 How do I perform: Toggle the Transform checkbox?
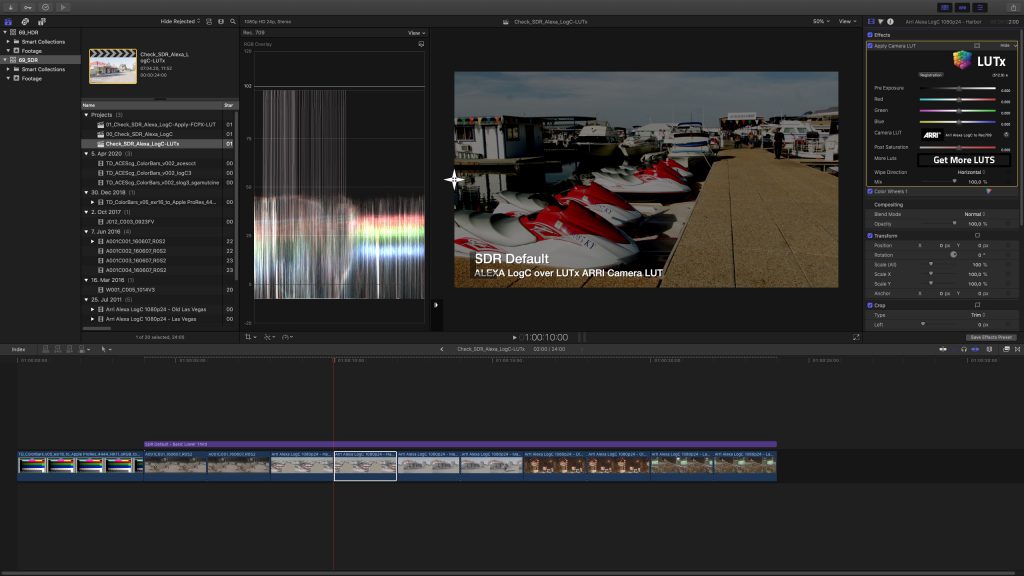(870, 235)
